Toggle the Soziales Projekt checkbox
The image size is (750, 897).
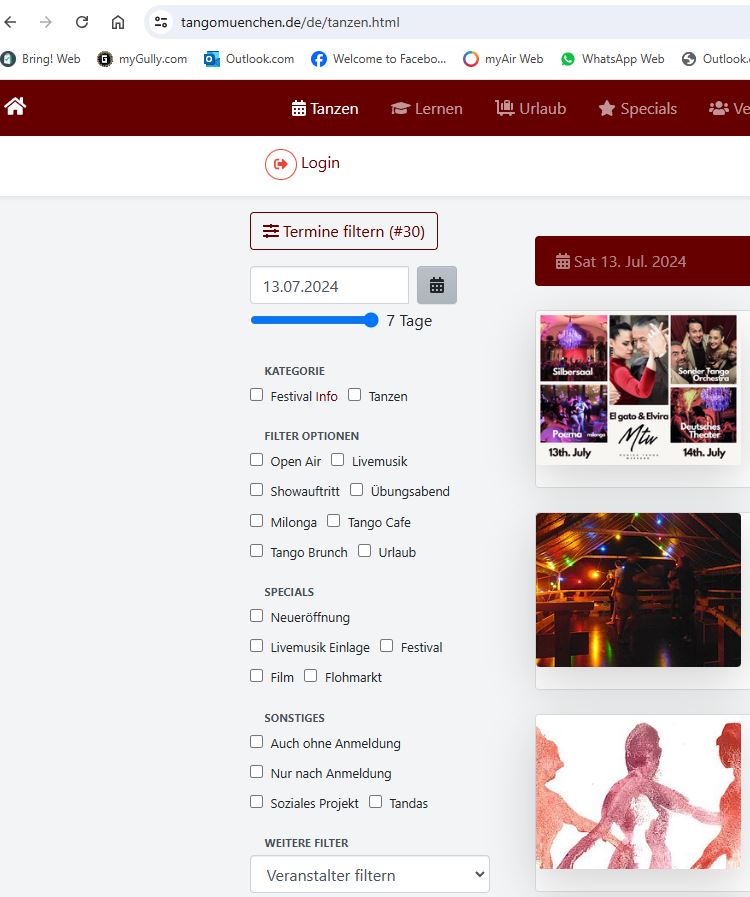click(257, 802)
